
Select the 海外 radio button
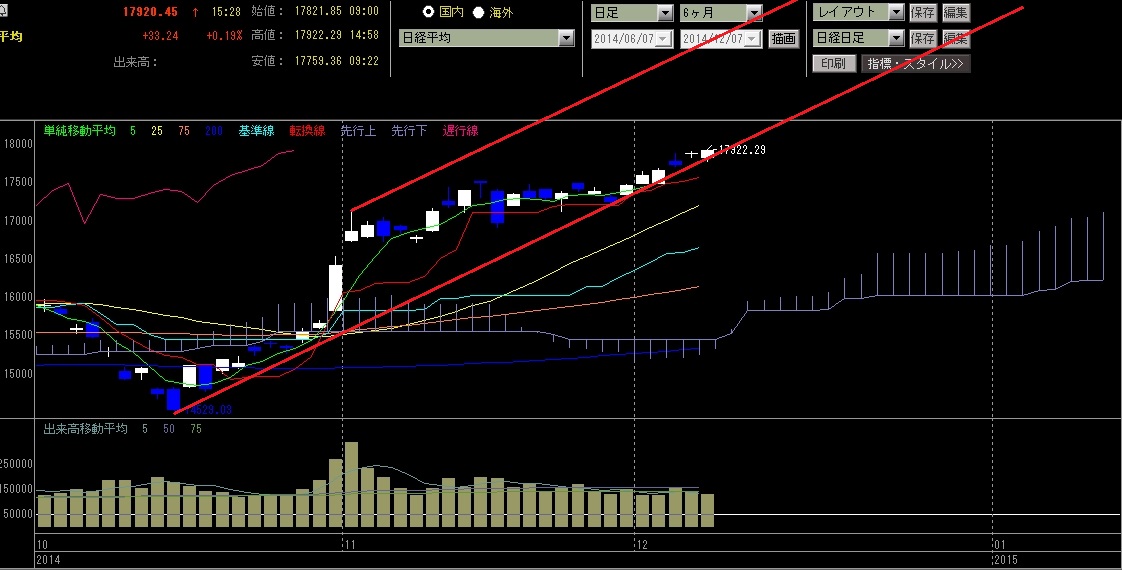[x=478, y=13]
